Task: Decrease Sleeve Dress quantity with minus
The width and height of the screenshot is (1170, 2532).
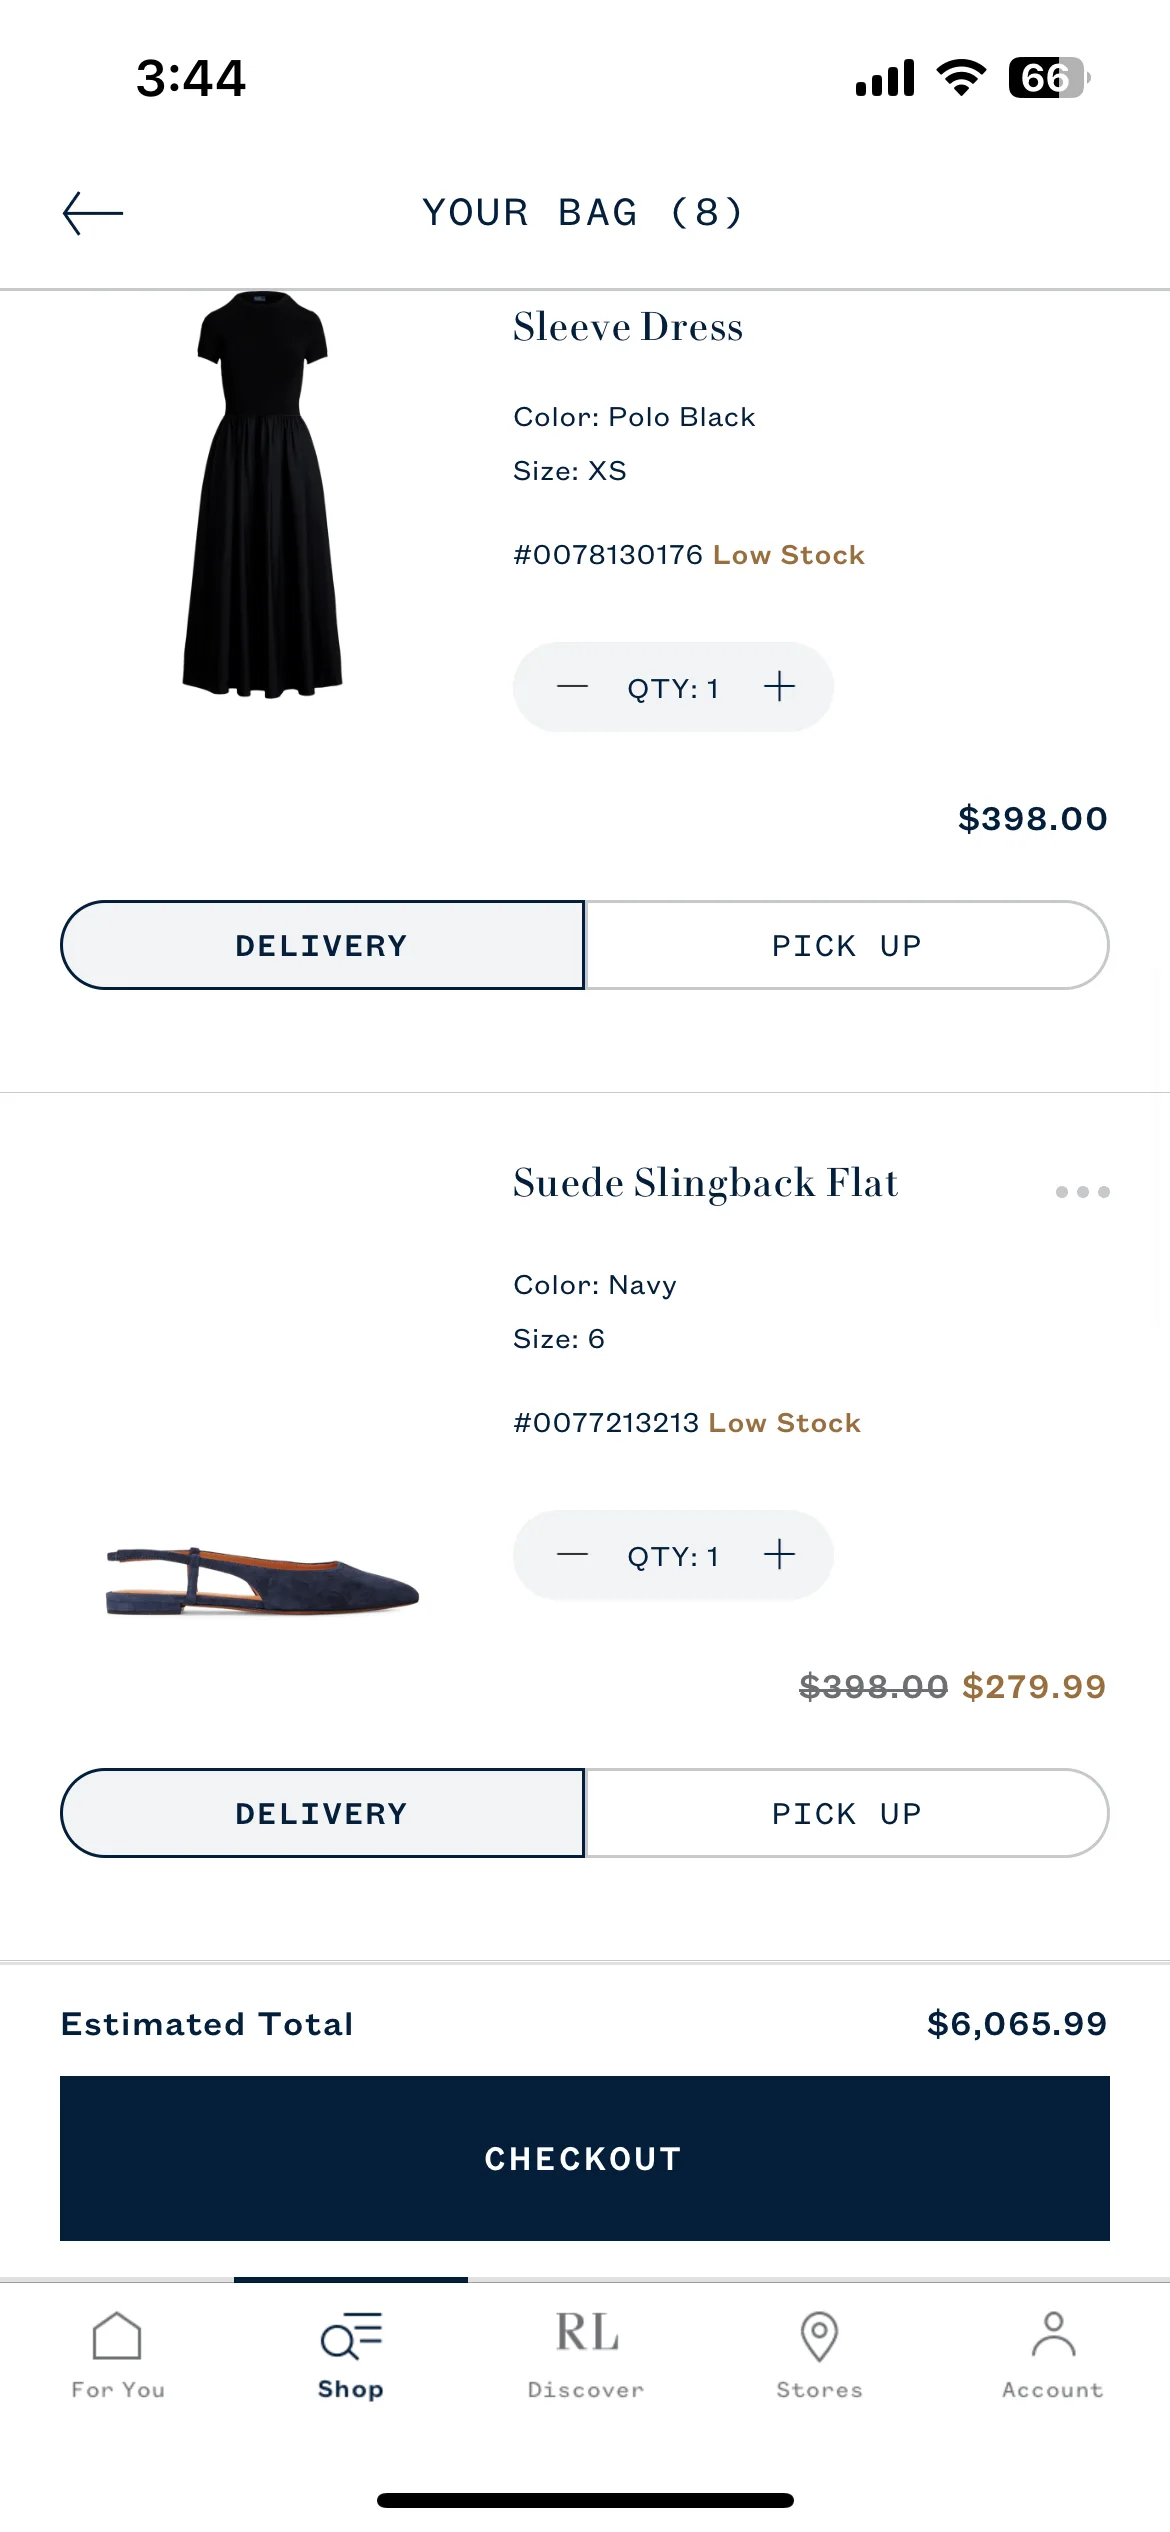Action: coord(572,687)
